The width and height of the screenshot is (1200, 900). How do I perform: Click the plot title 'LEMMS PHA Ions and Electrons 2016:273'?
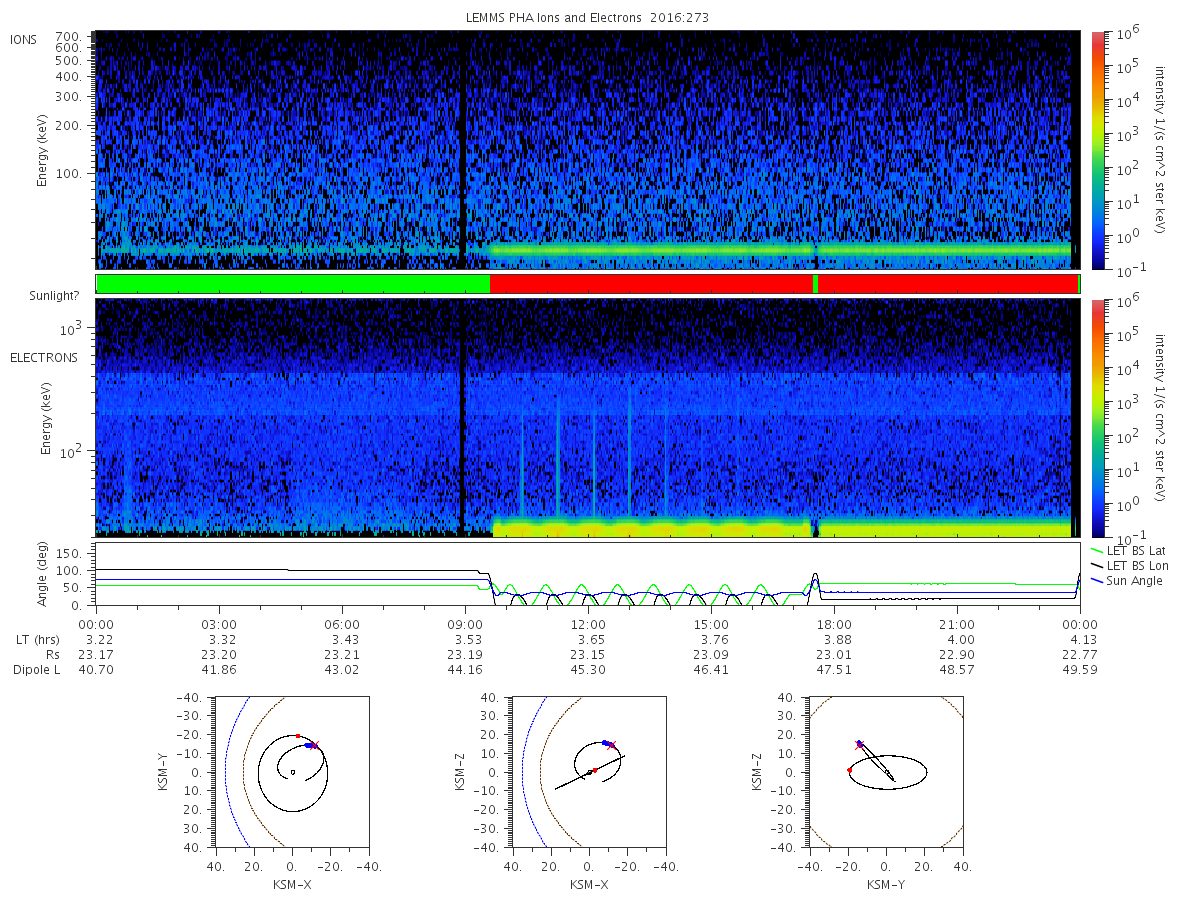pyautogui.click(x=588, y=17)
